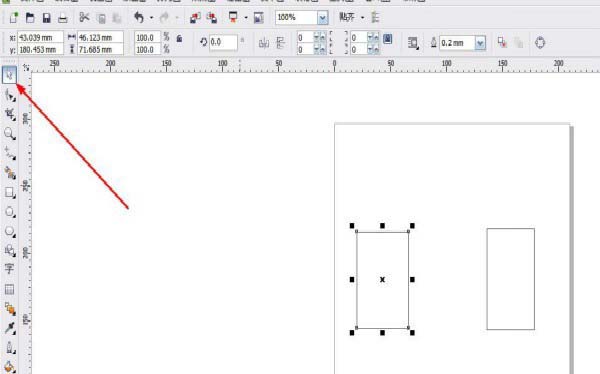Image resolution: width=600 pixels, height=374 pixels.
Task: Click the rotation angle 0.0 field
Action: pos(223,42)
